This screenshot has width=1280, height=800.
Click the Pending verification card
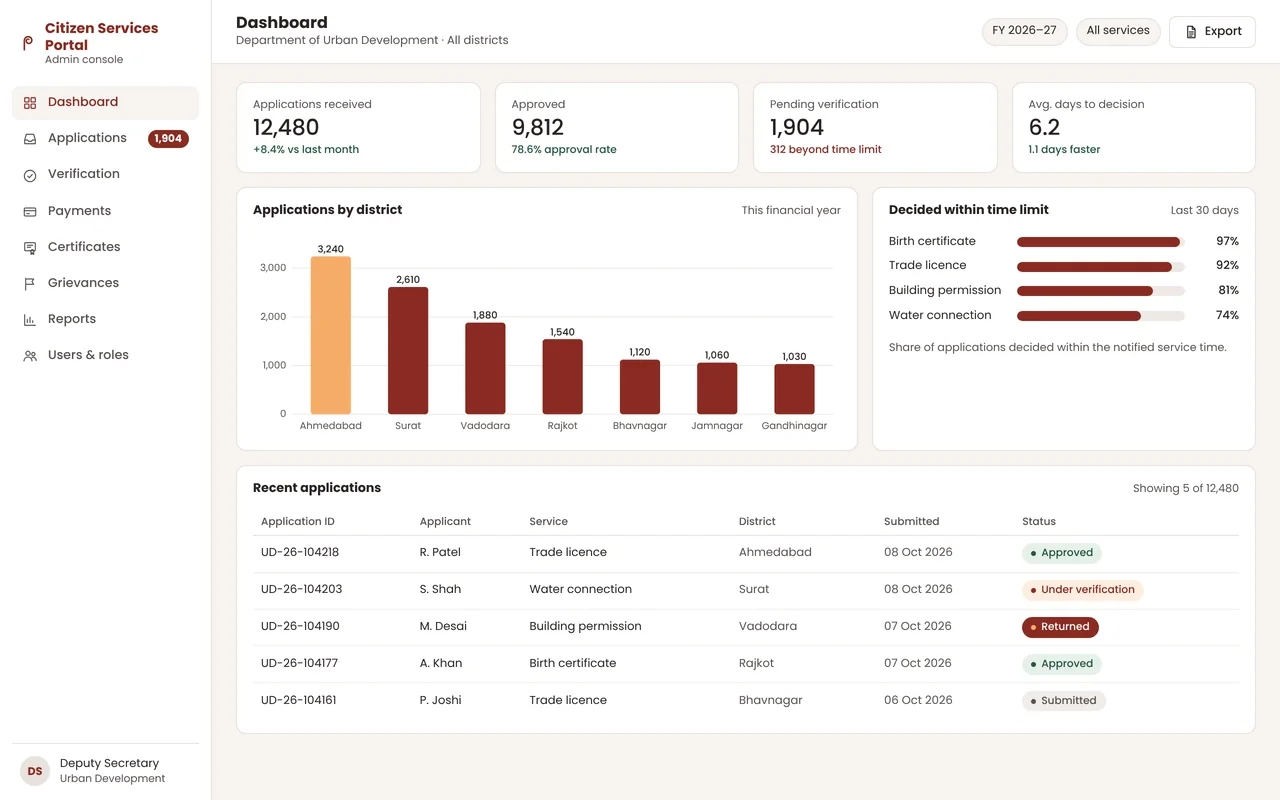[x=875, y=127]
